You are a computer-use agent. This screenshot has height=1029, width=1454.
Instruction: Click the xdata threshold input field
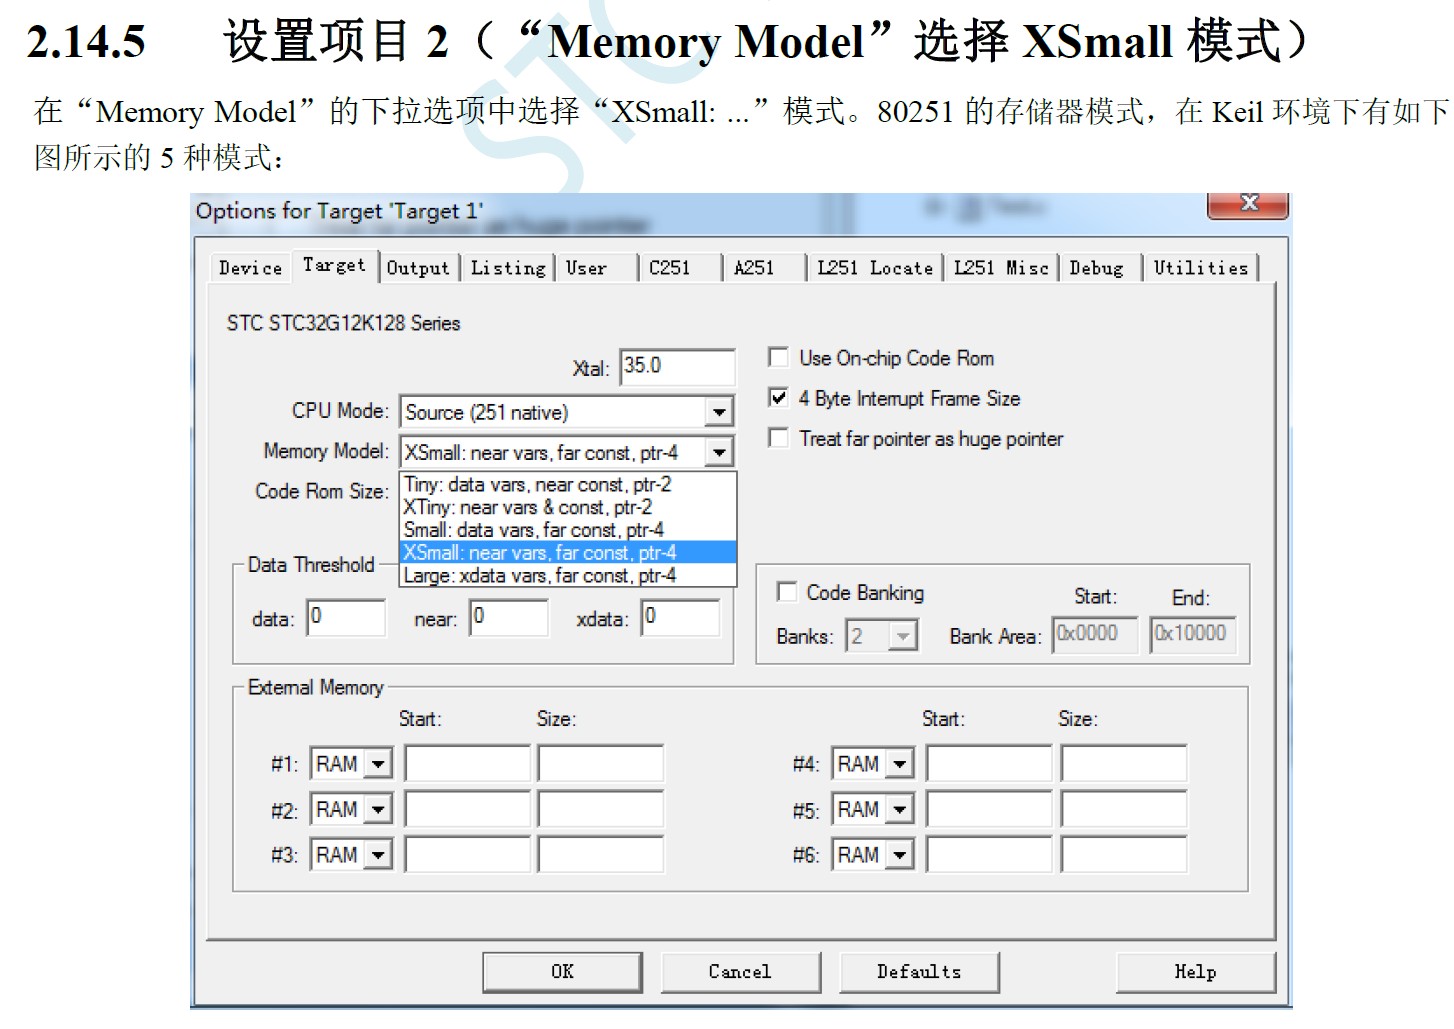(x=680, y=617)
